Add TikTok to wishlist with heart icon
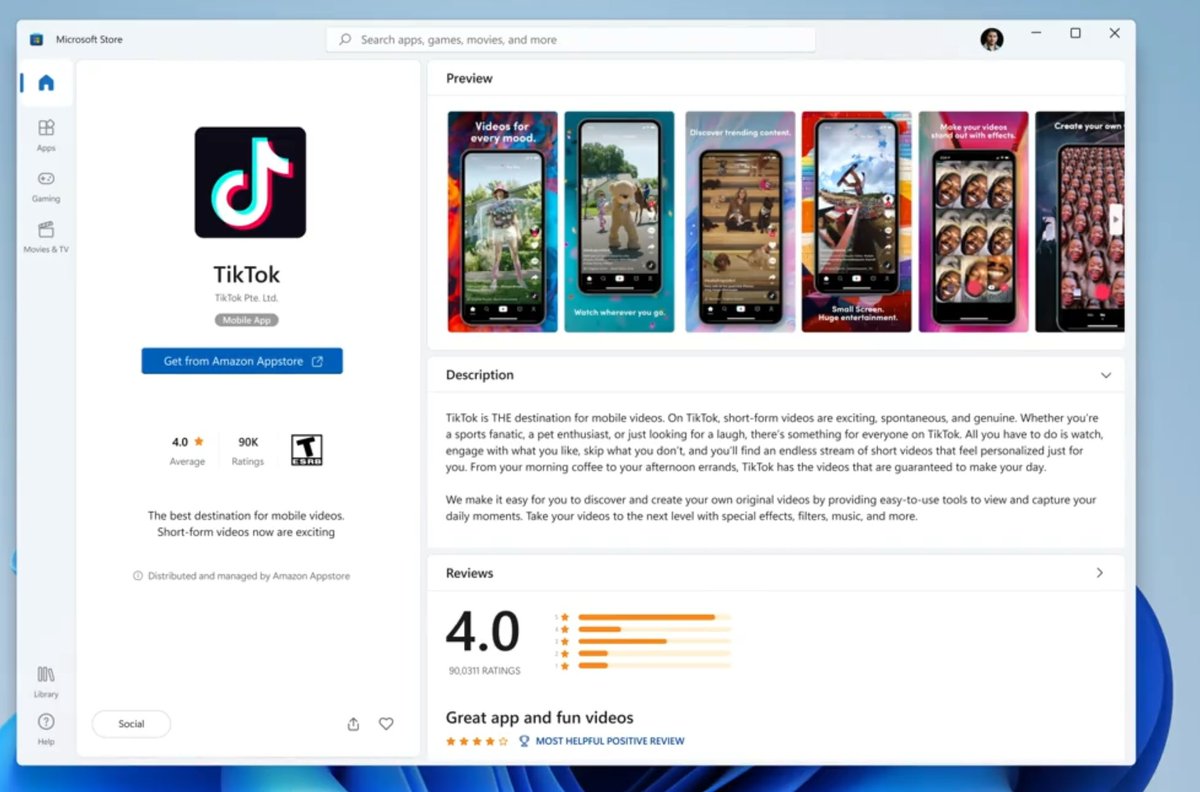 point(386,724)
